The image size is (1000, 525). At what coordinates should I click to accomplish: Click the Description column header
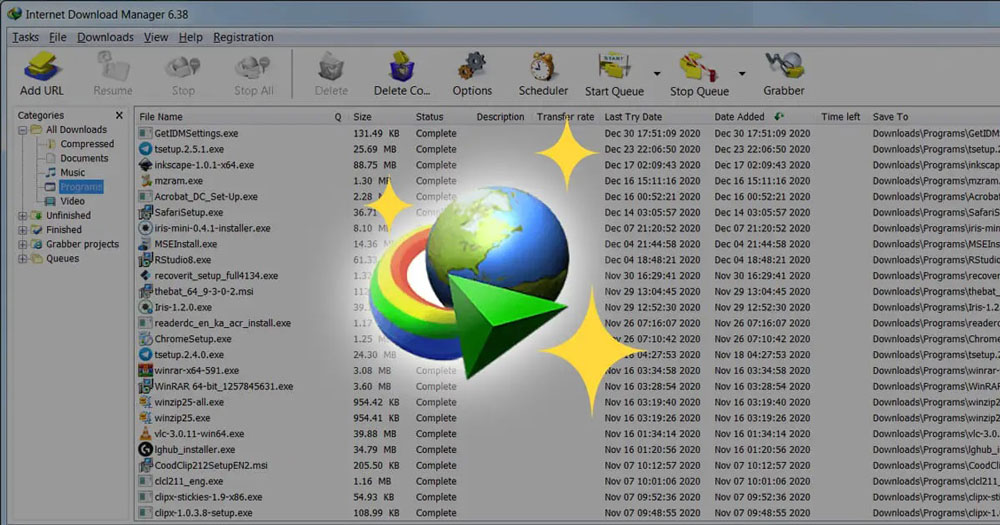[x=500, y=117]
